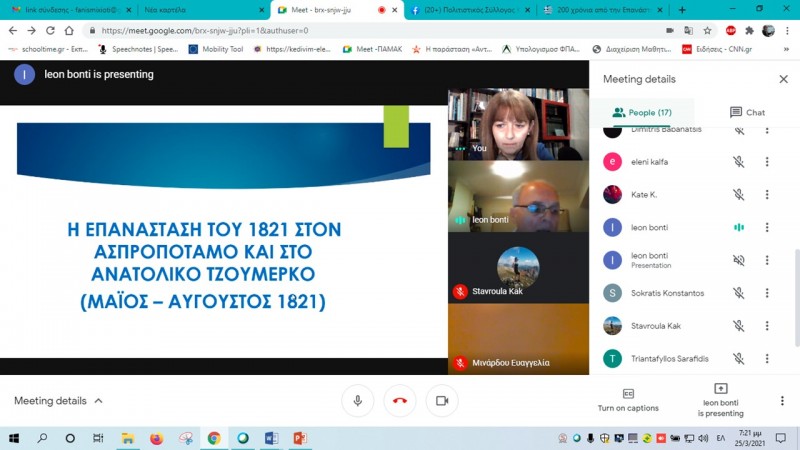Screen dimensions: 800x450
Task: Mute eleni kalfa's microphone
Action: [738, 162]
